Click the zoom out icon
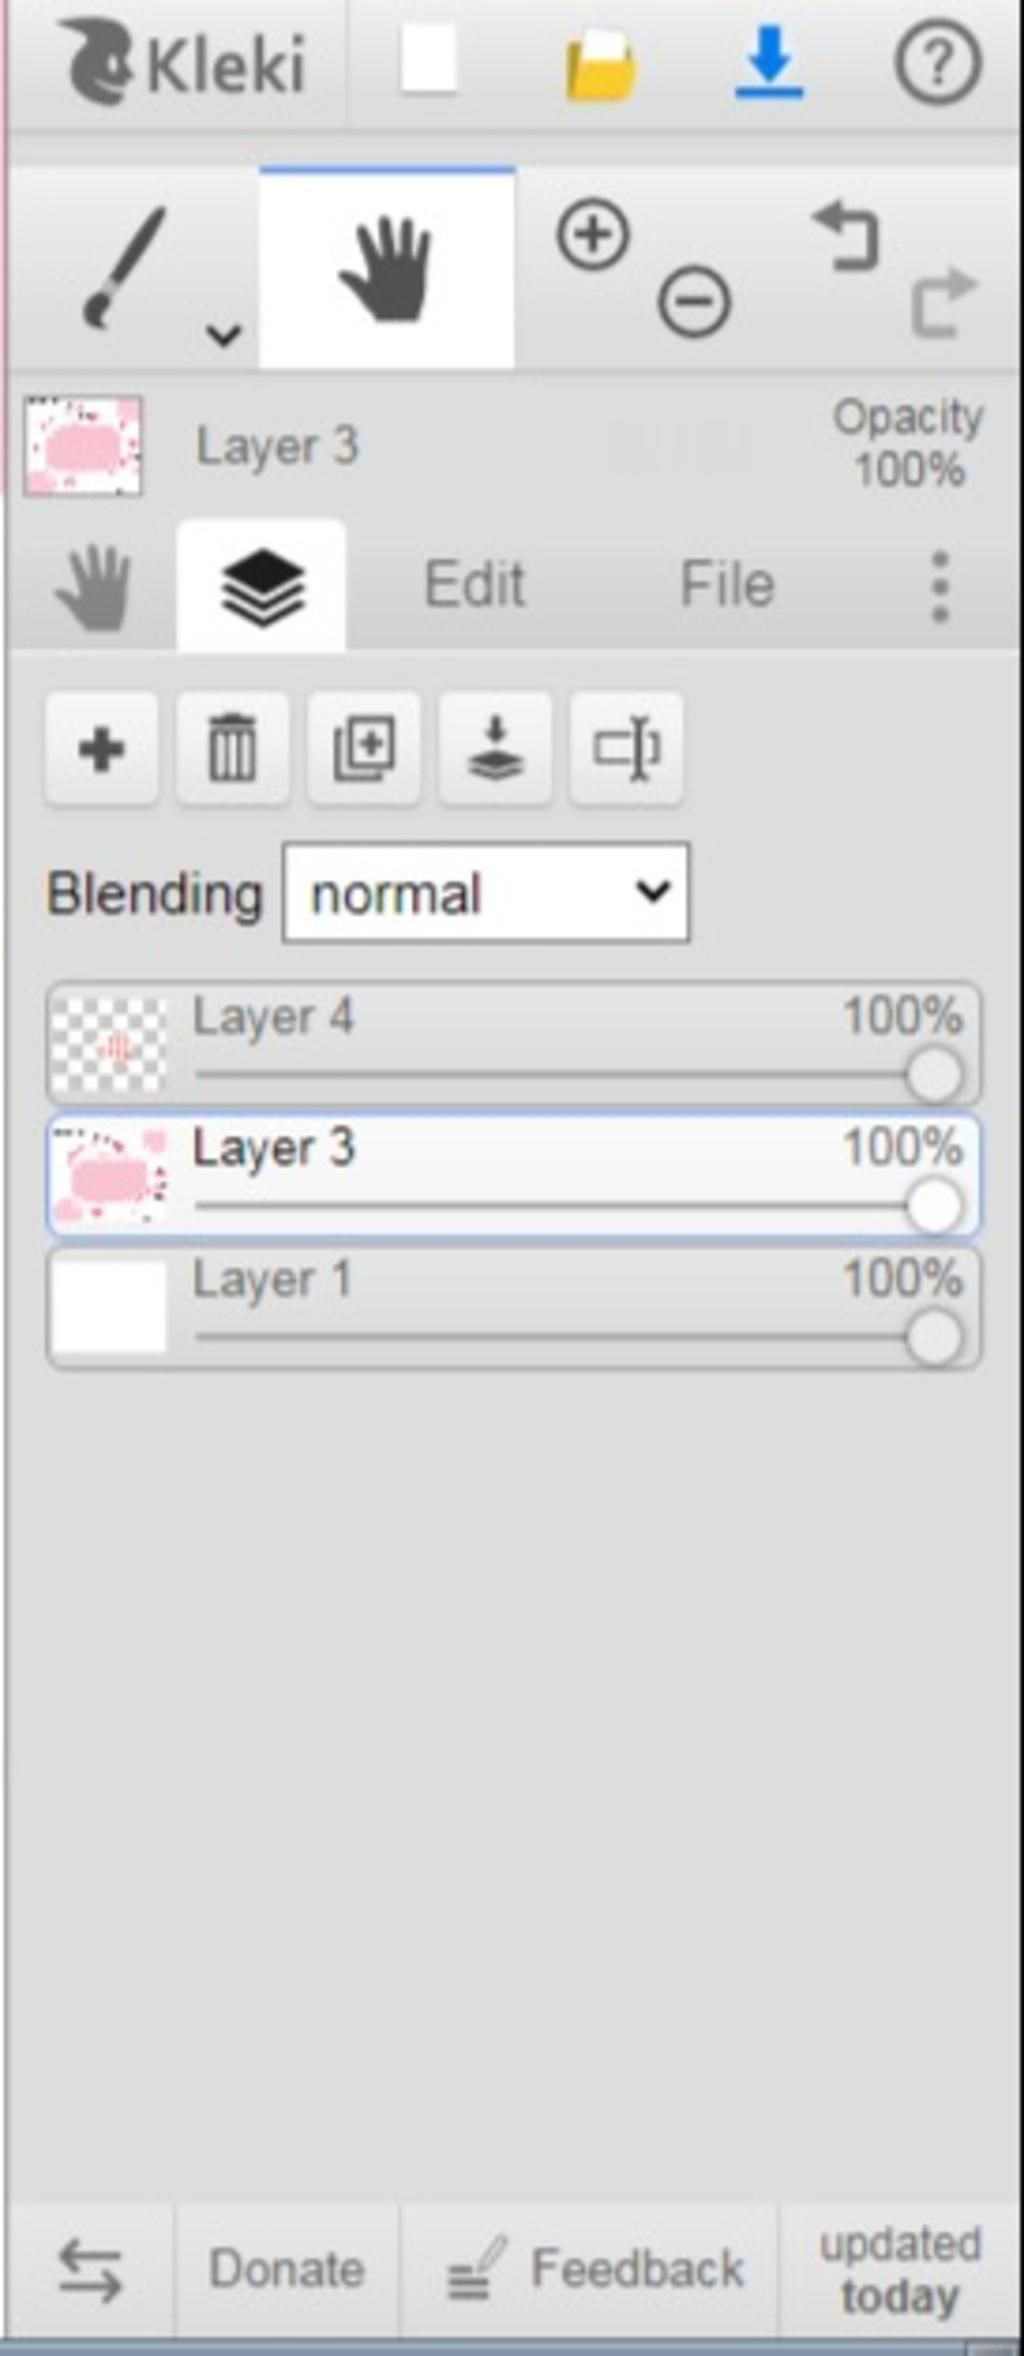Viewport: 1024px width, 2356px height. (694, 301)
